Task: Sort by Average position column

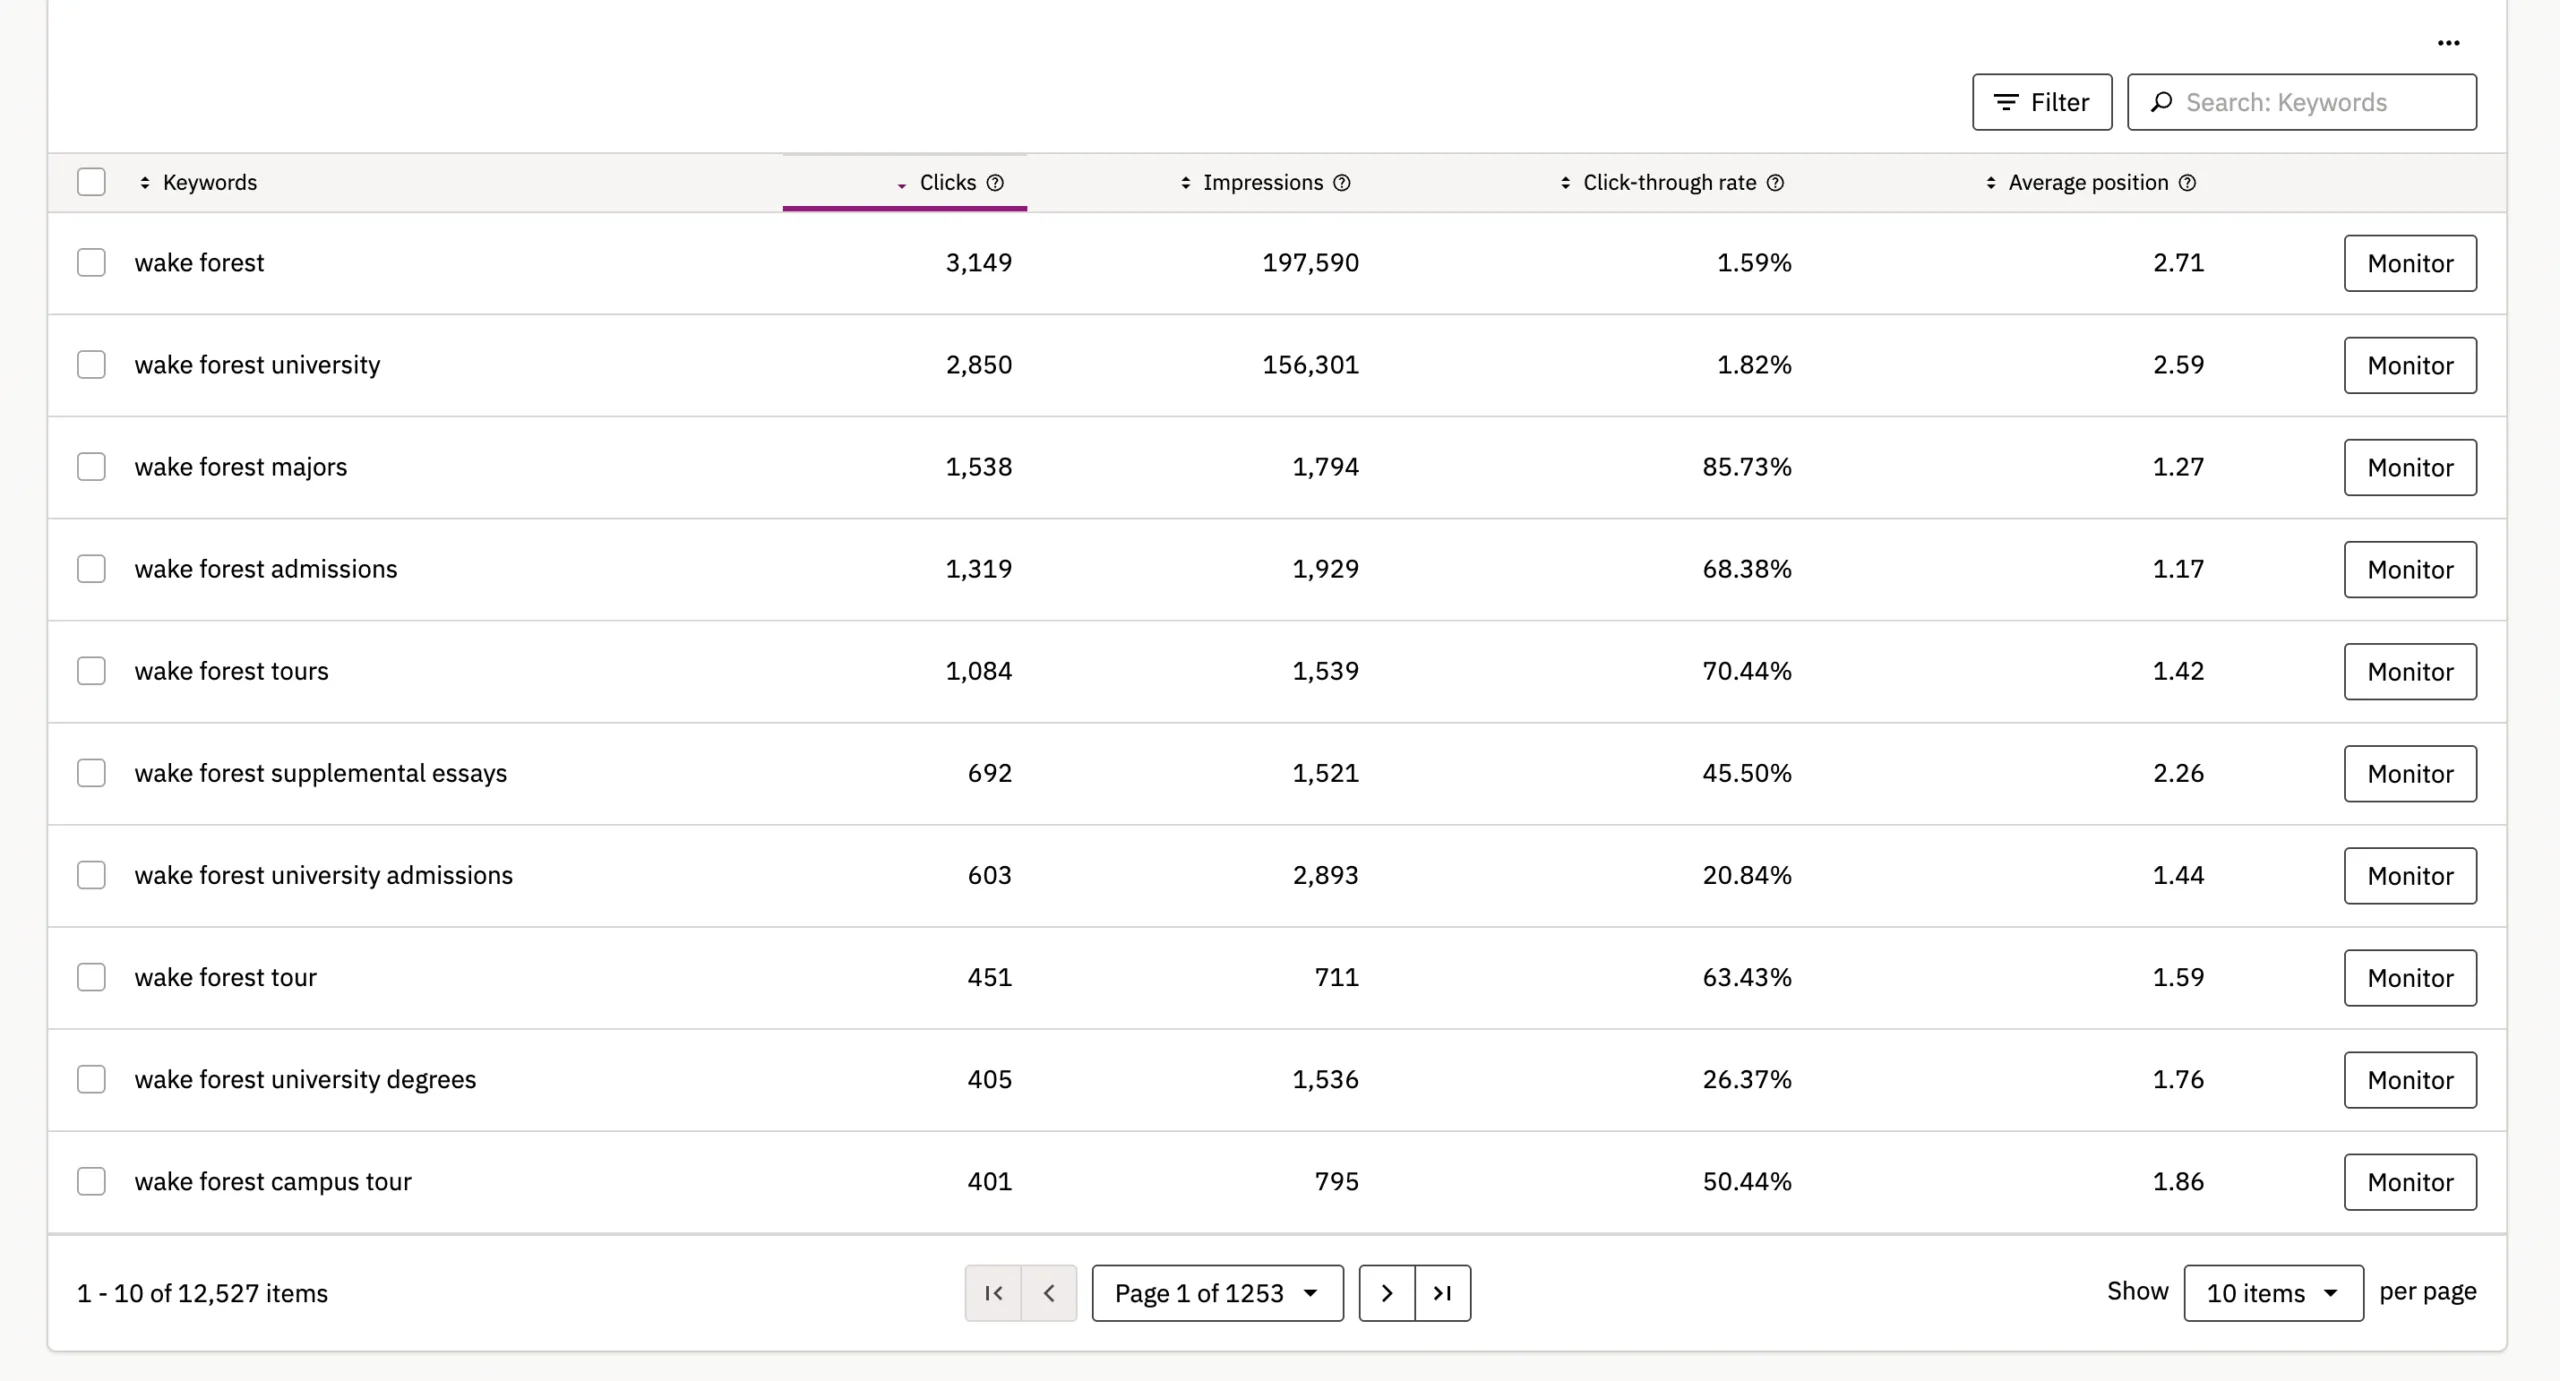Action: tap(2077, 183)
